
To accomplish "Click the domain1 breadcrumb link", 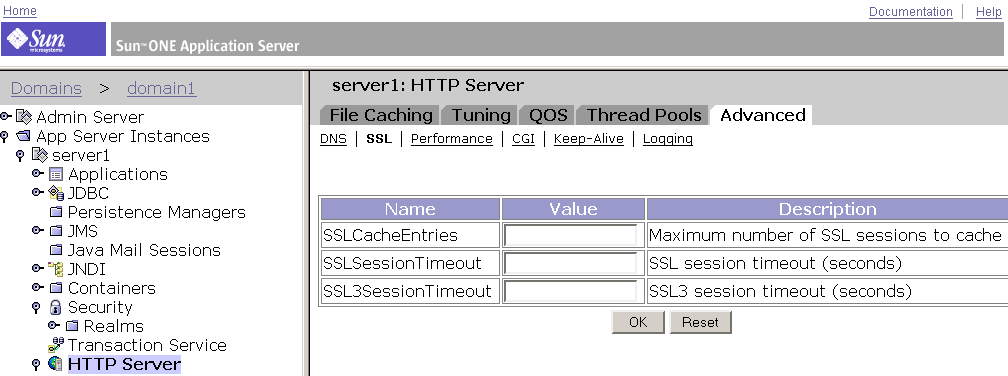I will tap(161, 89).
